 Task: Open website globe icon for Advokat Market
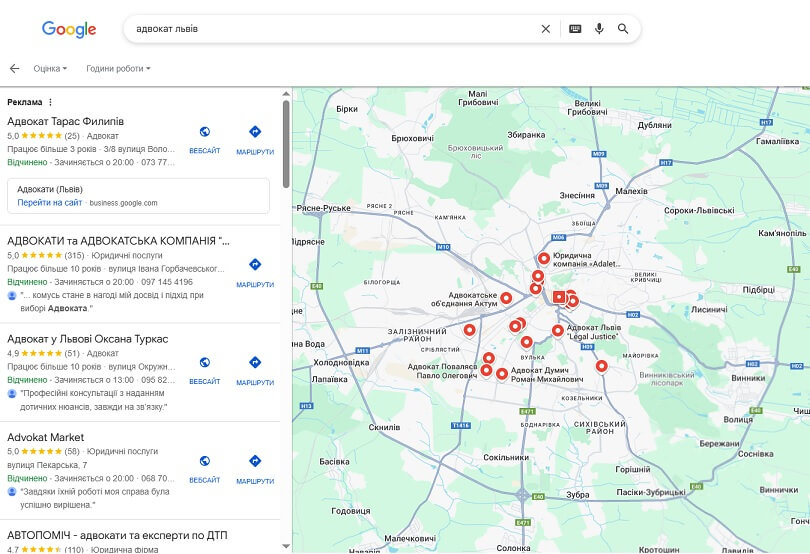click(205, 460)
